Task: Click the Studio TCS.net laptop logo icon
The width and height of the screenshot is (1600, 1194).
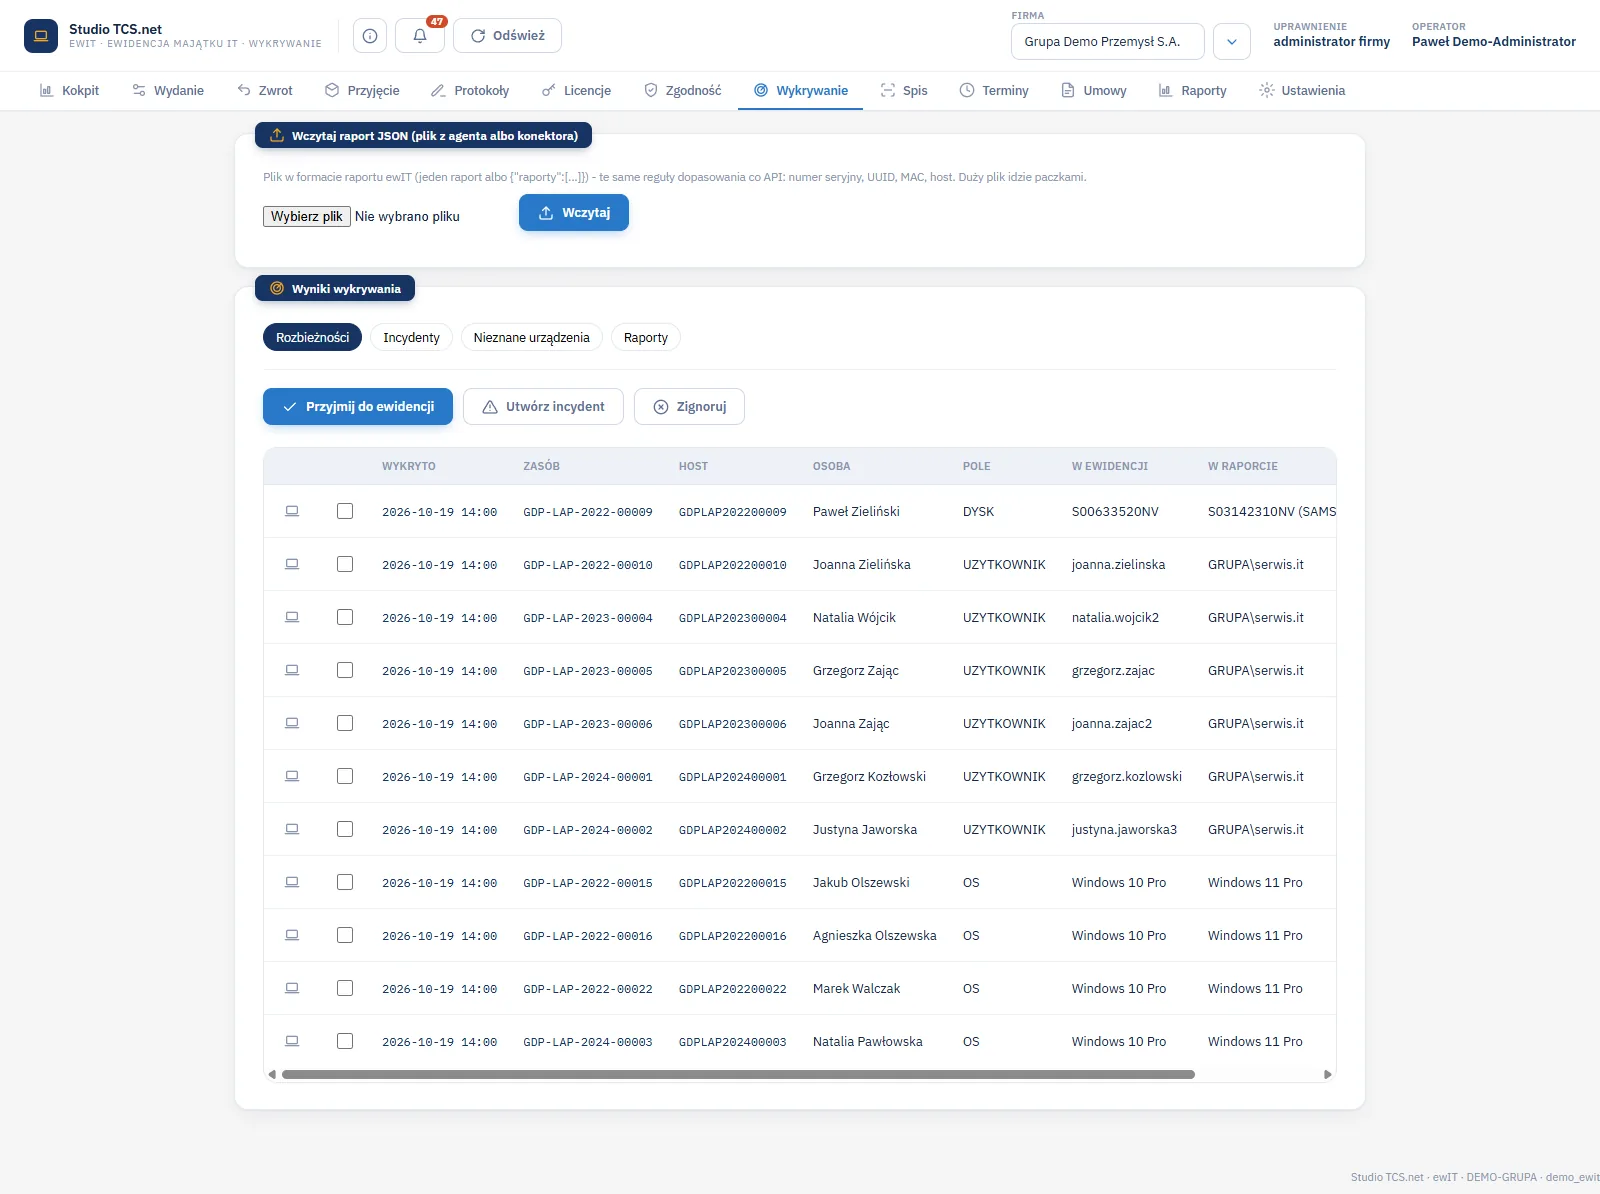Action: 41,36
